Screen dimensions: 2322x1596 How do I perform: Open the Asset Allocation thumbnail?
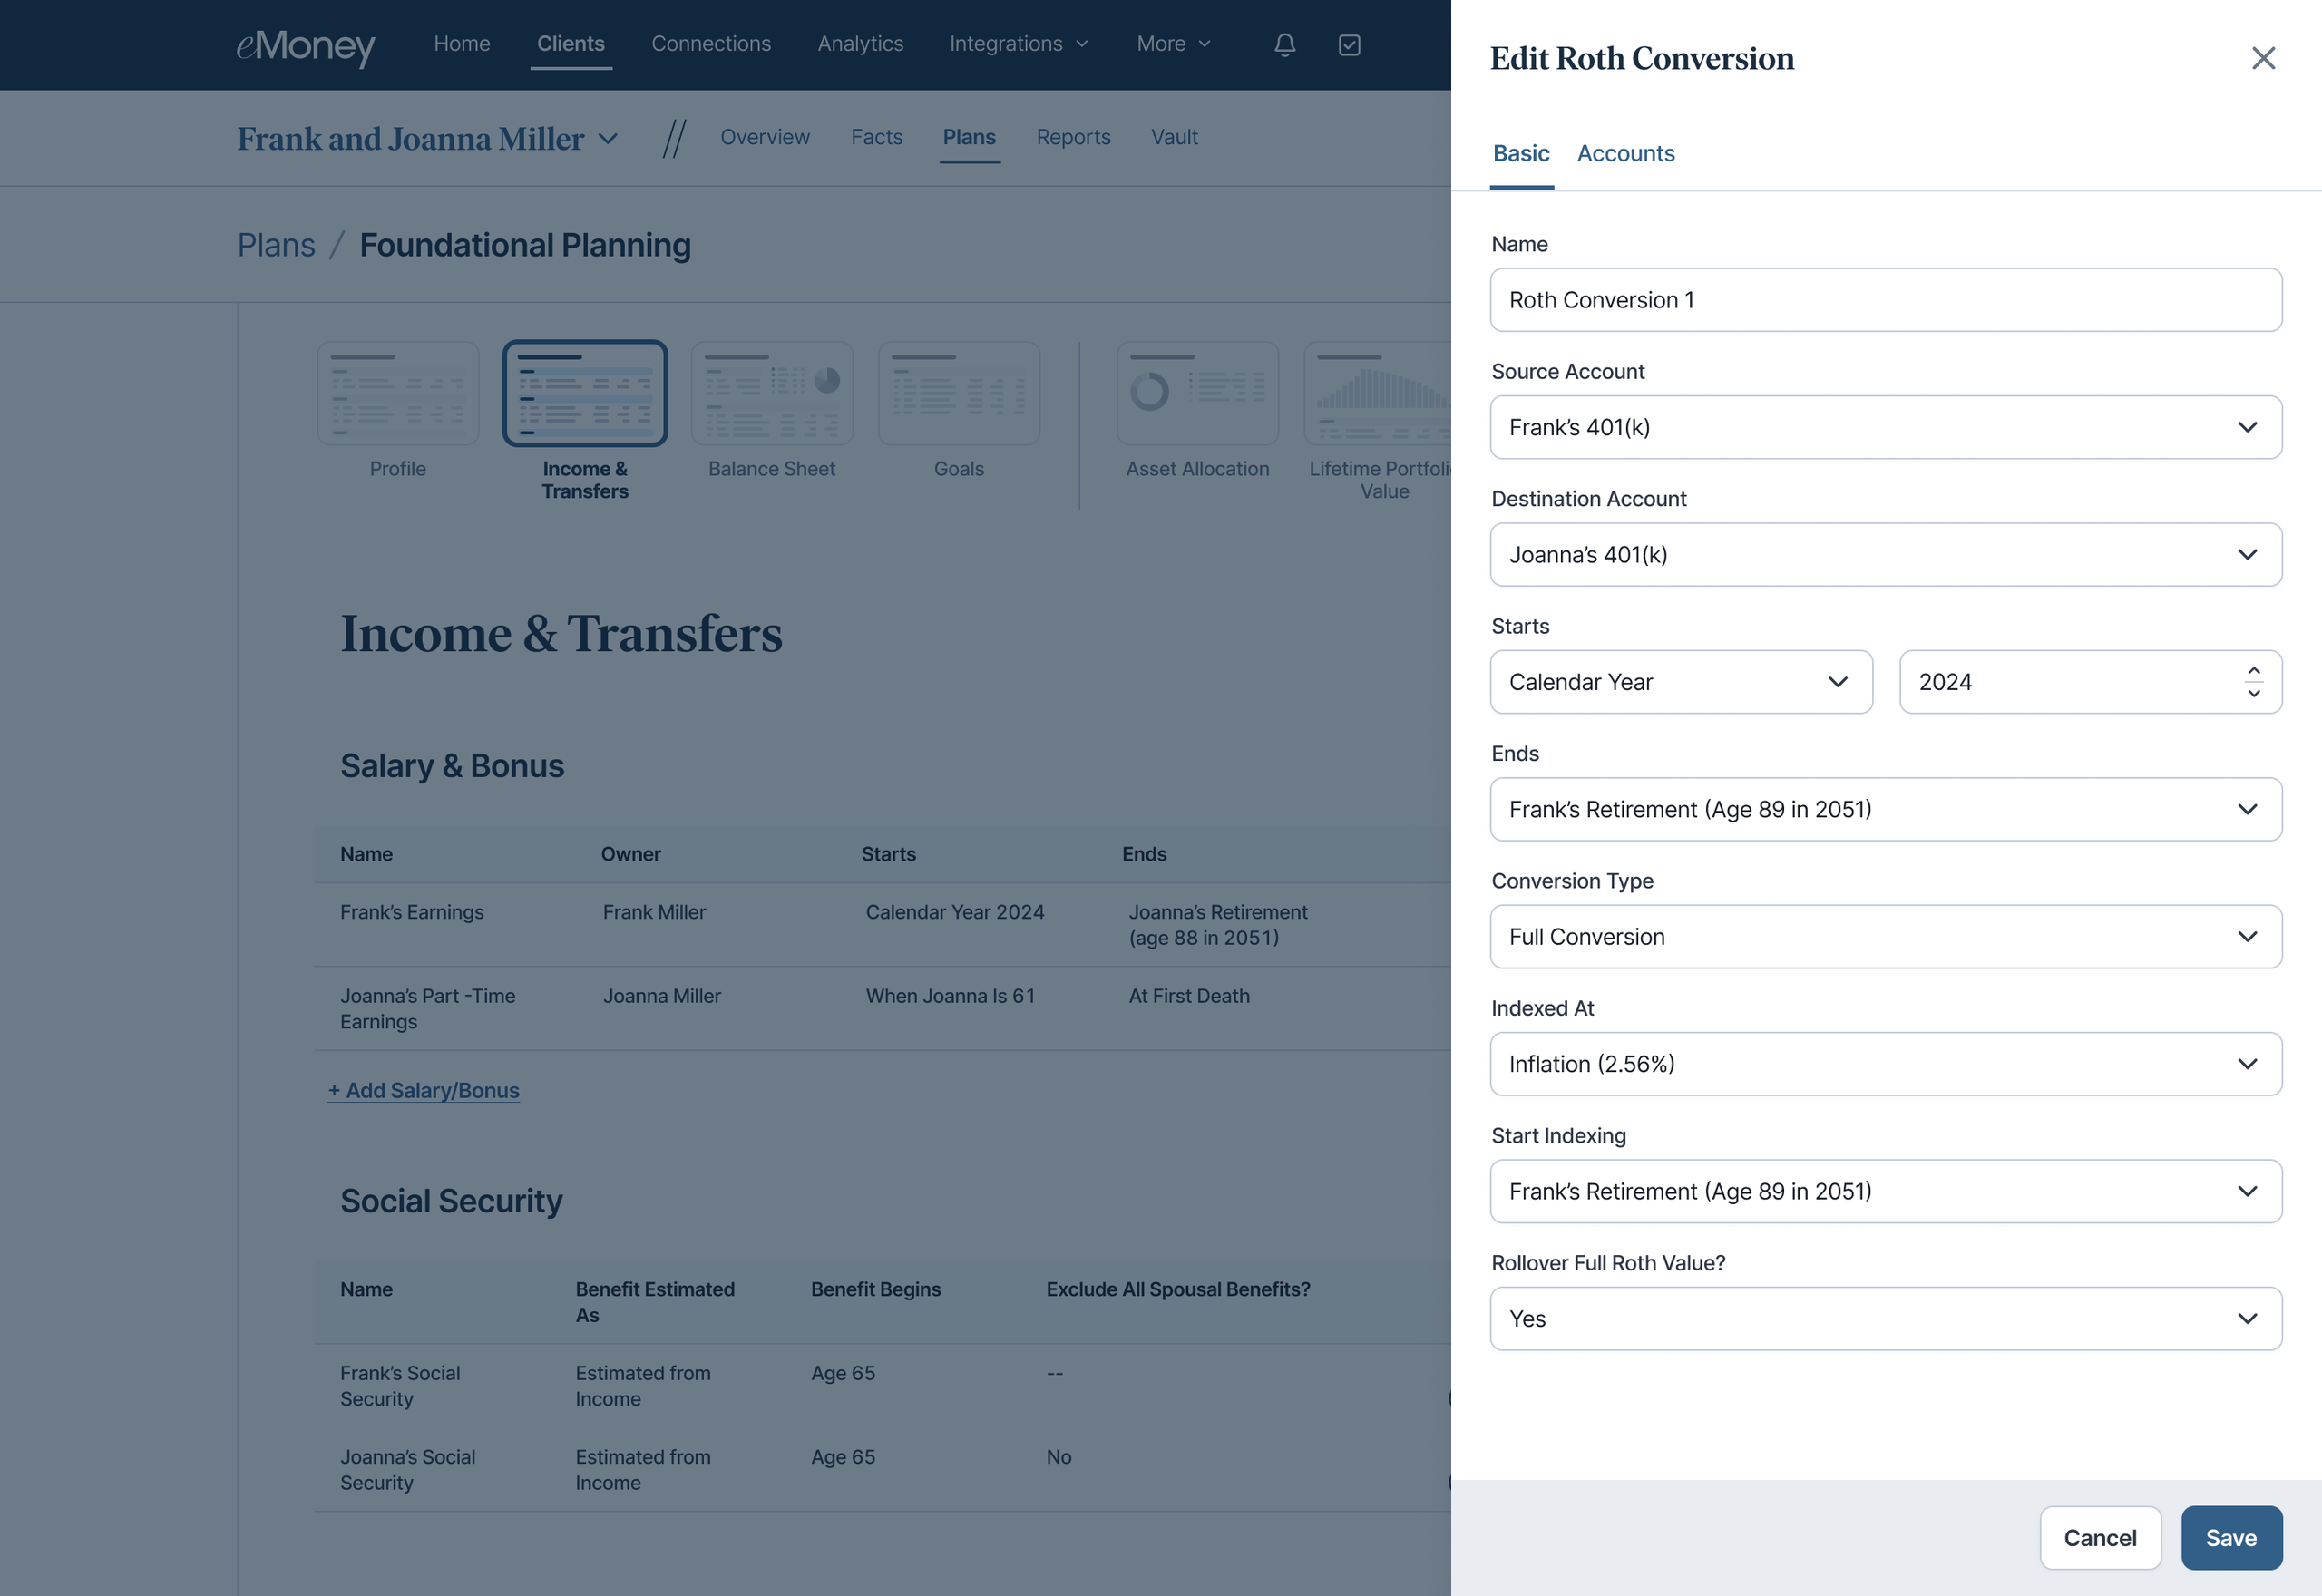1197,393
